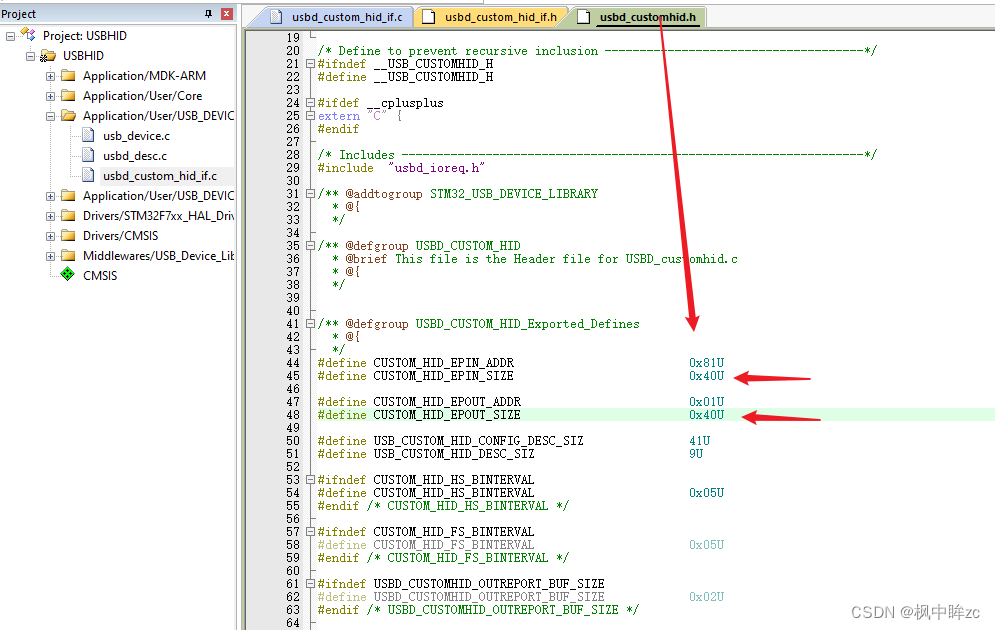This screenshot has width=995, height=630.
Task: Click the green CMSIS component diamond icon
Action: coord(67,275)
